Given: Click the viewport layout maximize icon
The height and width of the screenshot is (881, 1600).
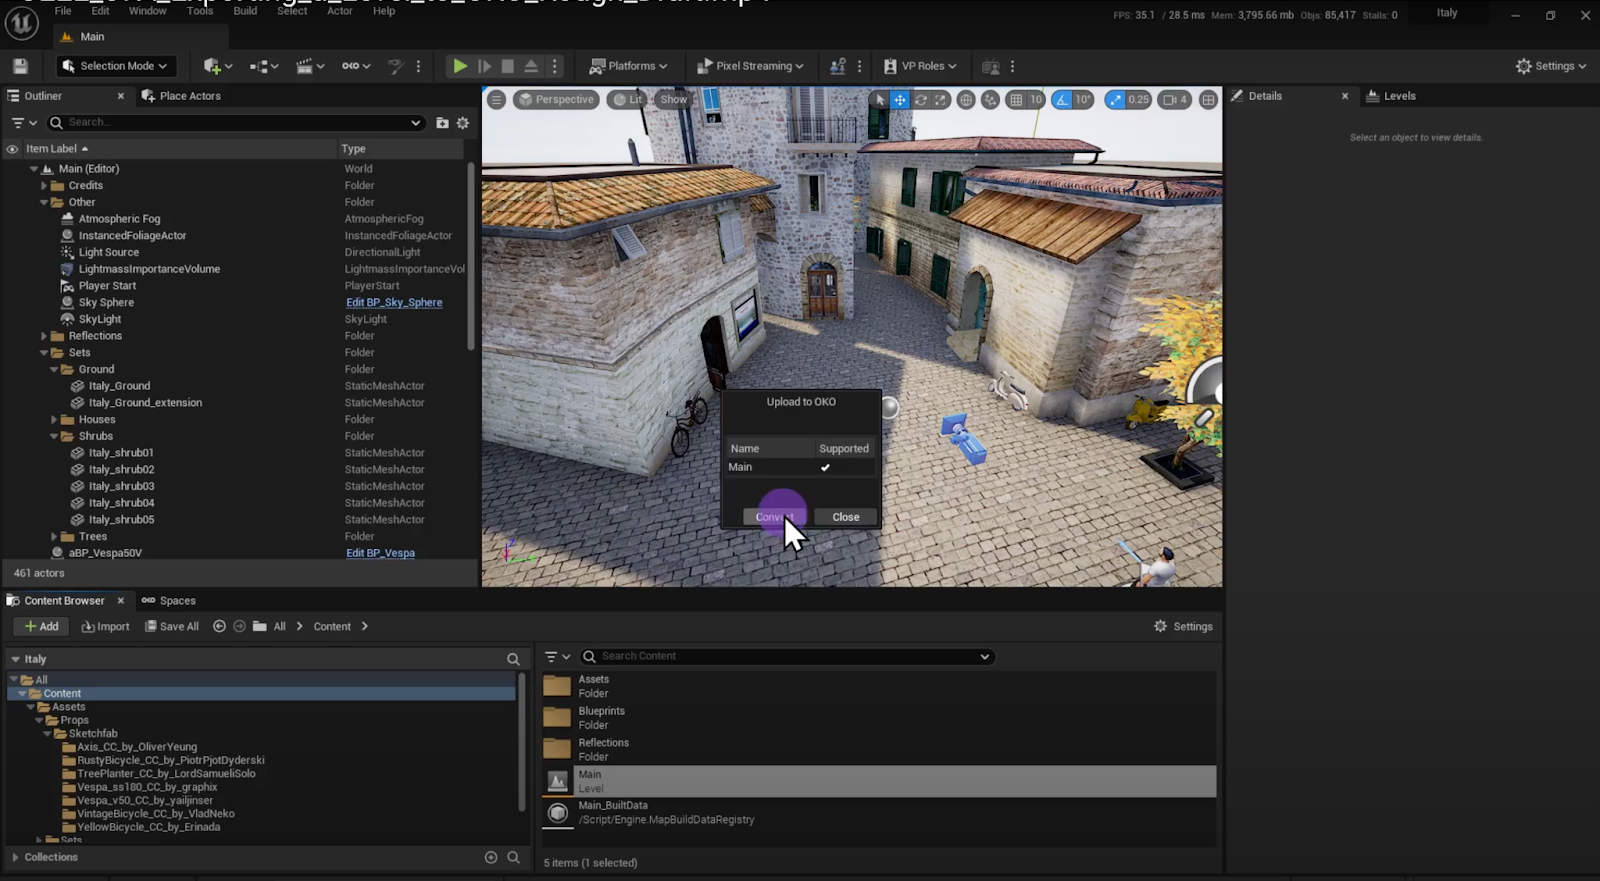Looking at the screenshot, I should [1208, 100].
